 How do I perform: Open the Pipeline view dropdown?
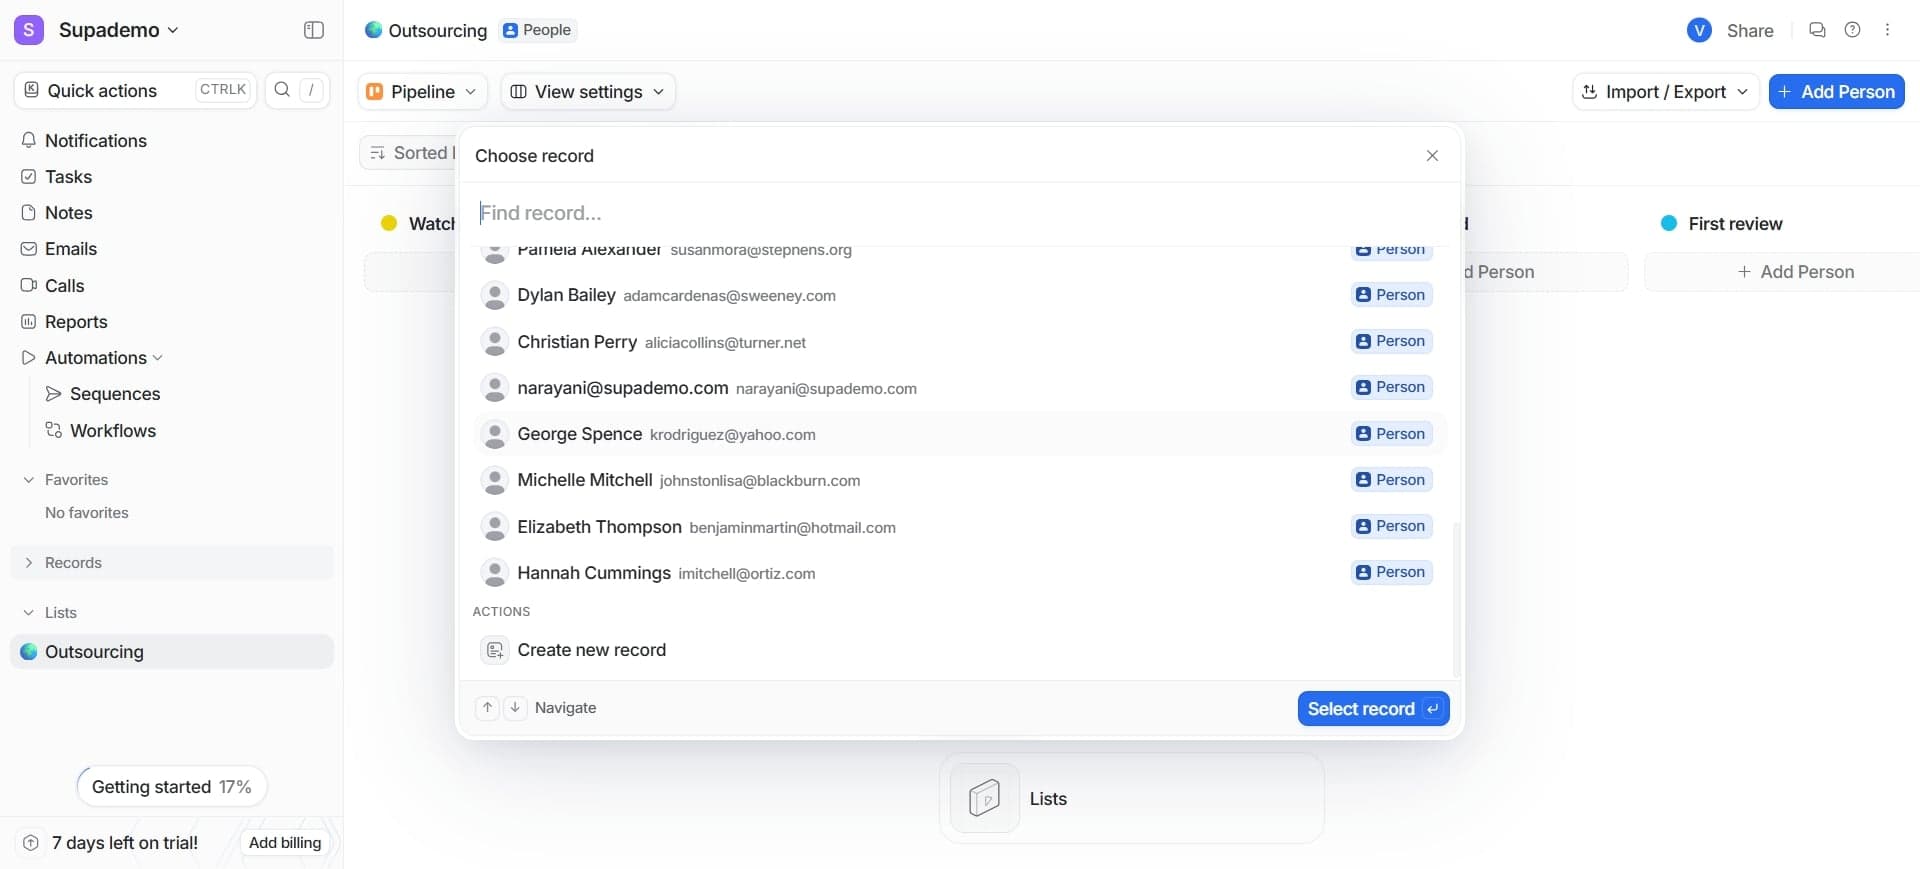[422, 91]
